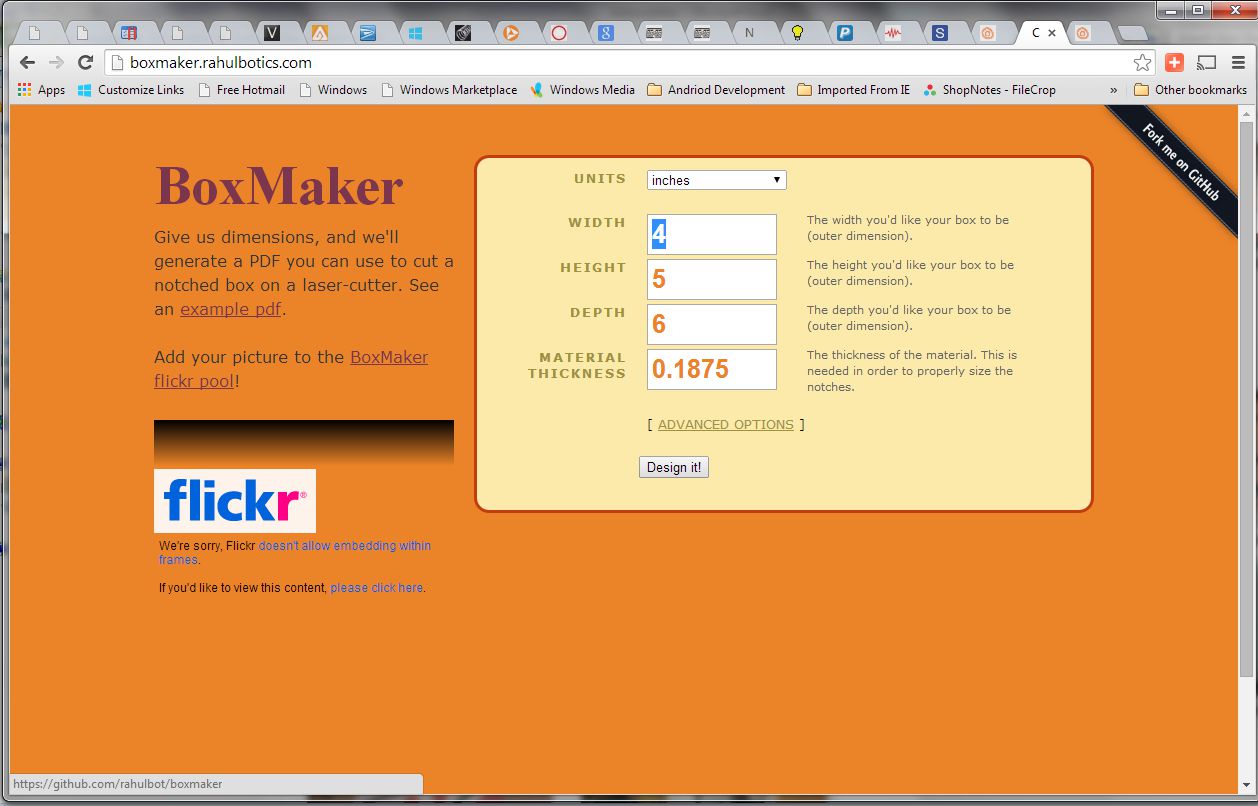This screenshot has height=806, width=1258.
Task: Open the BoxMaker flickr pool link
Action: (291, 369)
